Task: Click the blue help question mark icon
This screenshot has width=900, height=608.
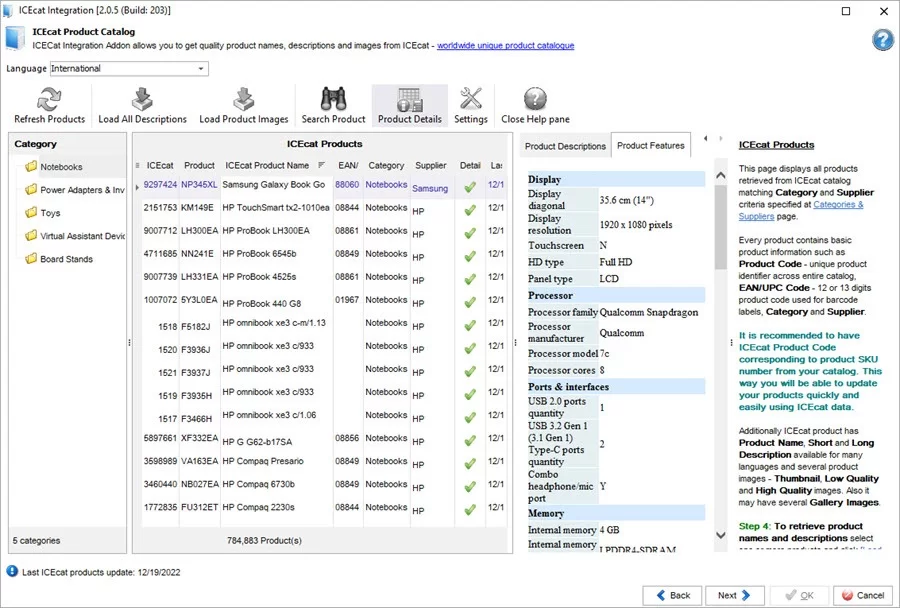Action: (882, 40)
